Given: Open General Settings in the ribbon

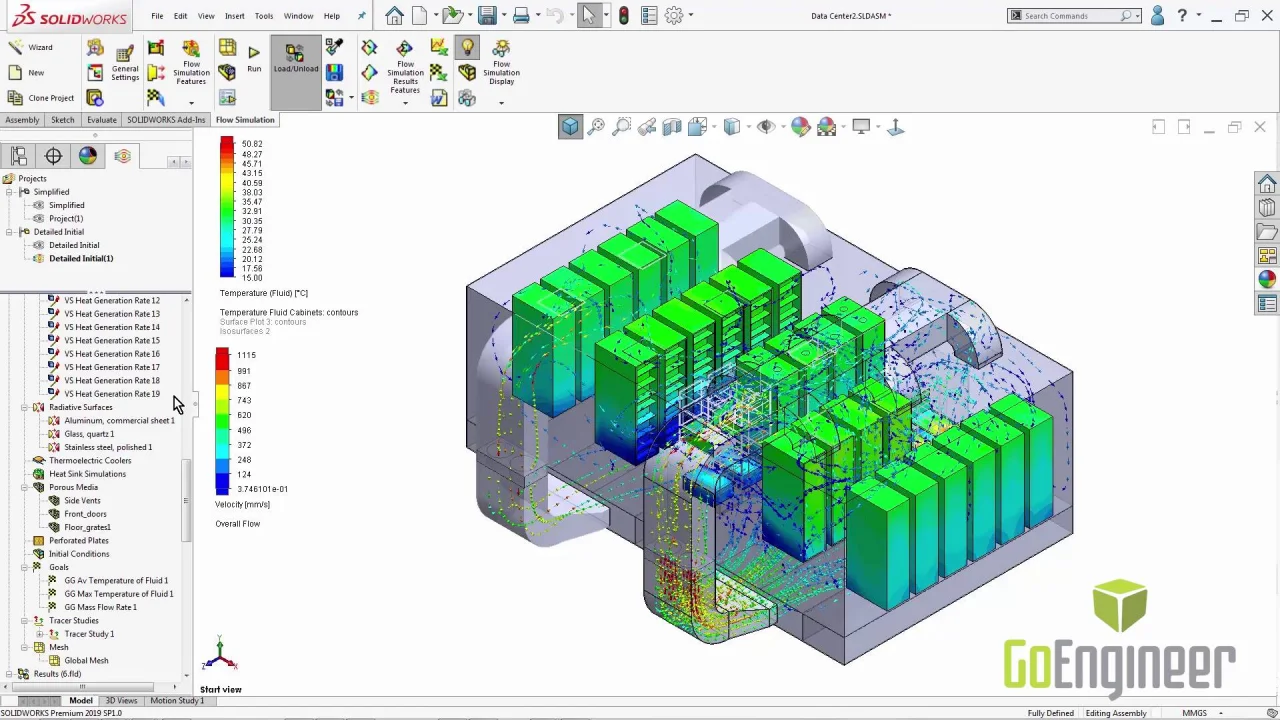Looking at the screenshot, I should point(125,62).
